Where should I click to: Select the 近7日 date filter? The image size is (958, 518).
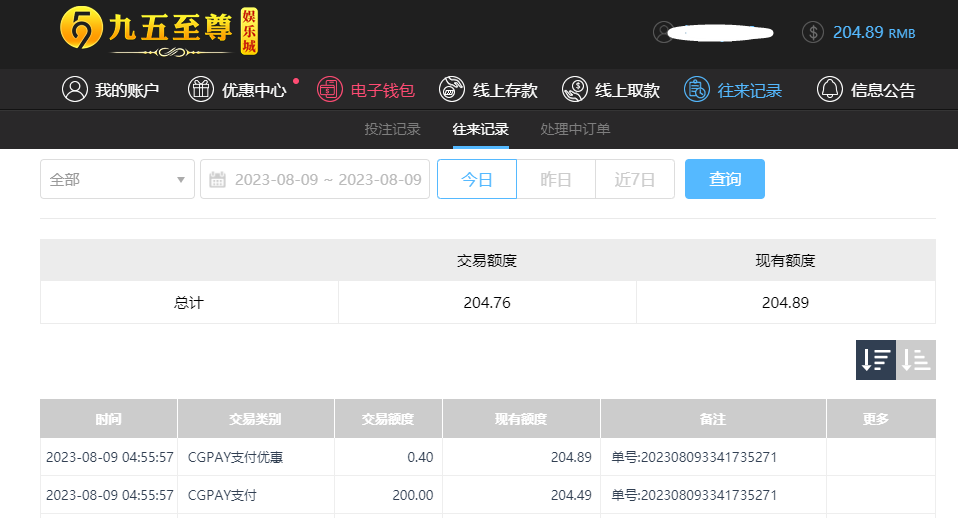pos(635,179)
